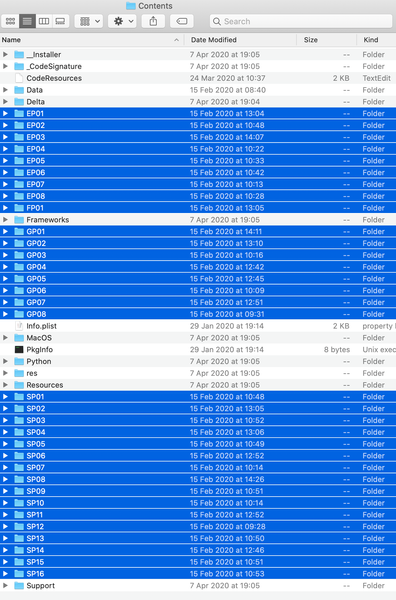This screenshot has width=396, height=600.
Task: Select the Support folder
Action: click(198, 585)
